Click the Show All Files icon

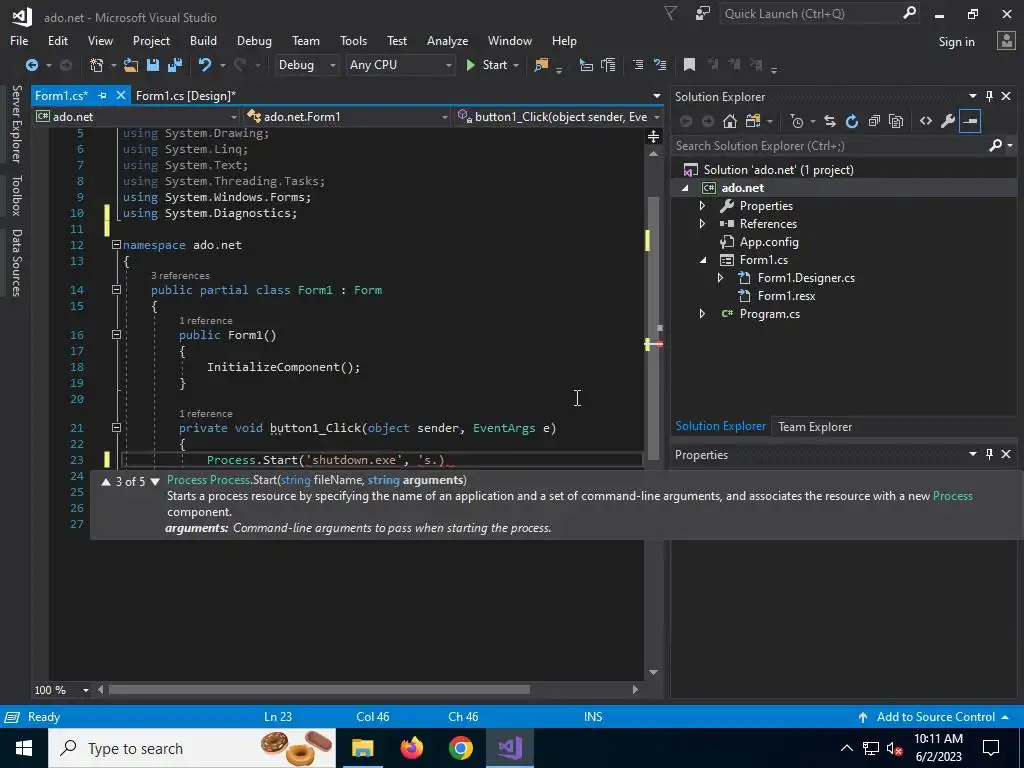[x=896, y=121]
